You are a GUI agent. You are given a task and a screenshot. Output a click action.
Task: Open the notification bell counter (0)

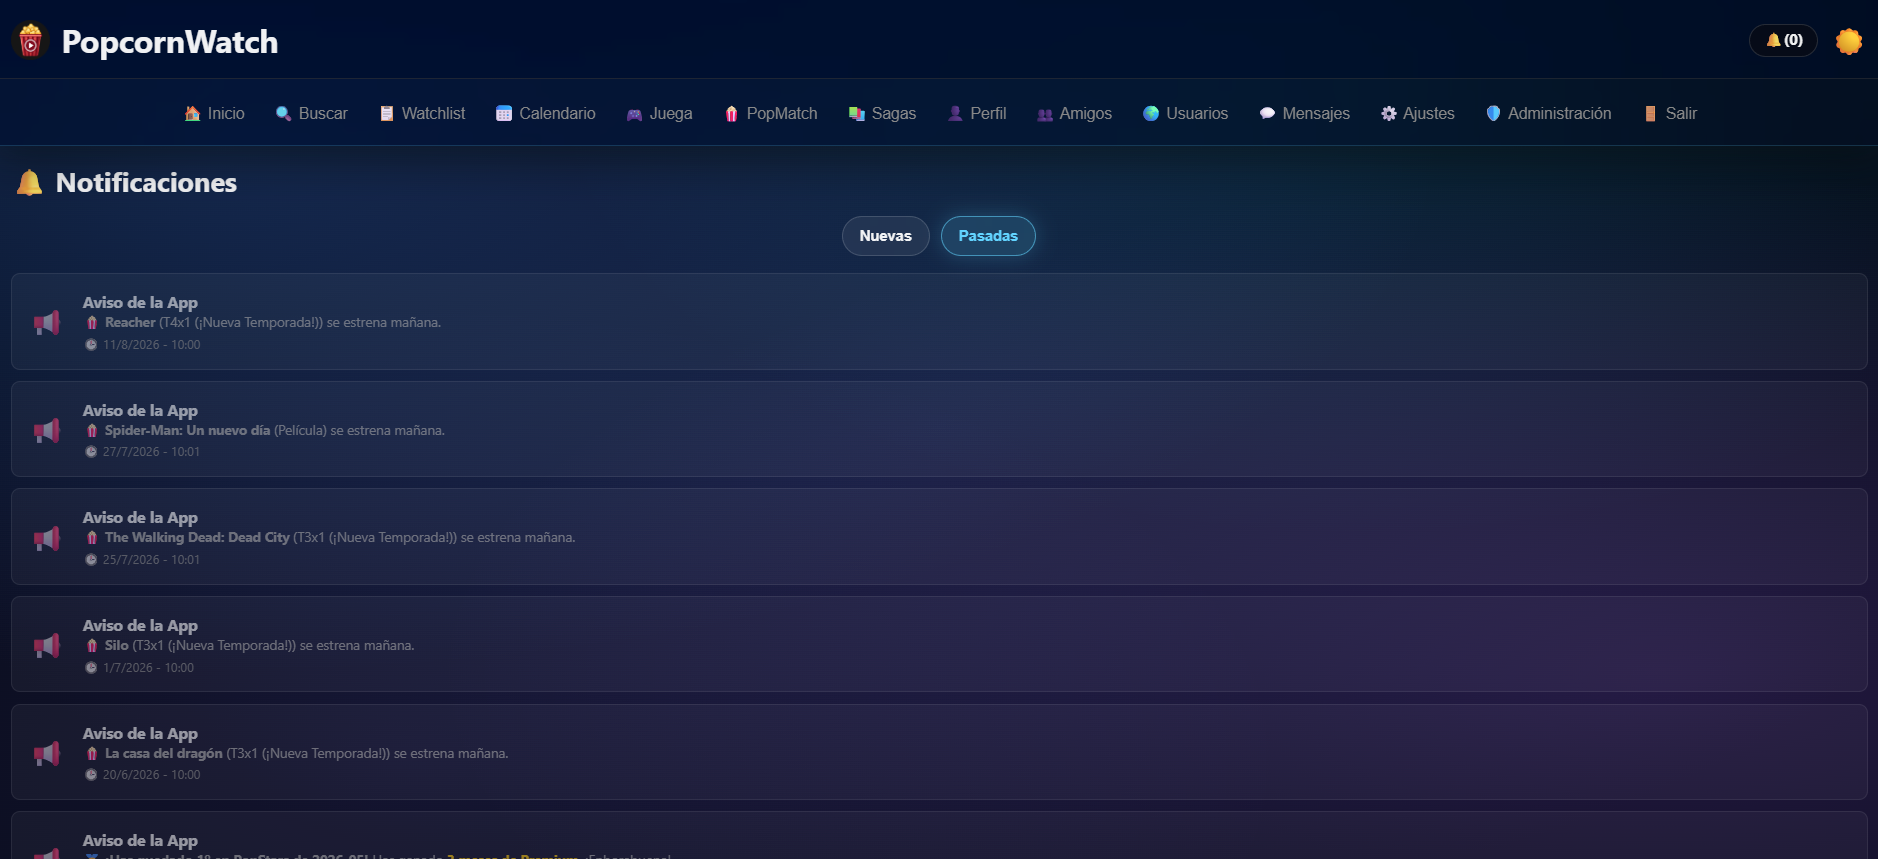point(1783,40)
